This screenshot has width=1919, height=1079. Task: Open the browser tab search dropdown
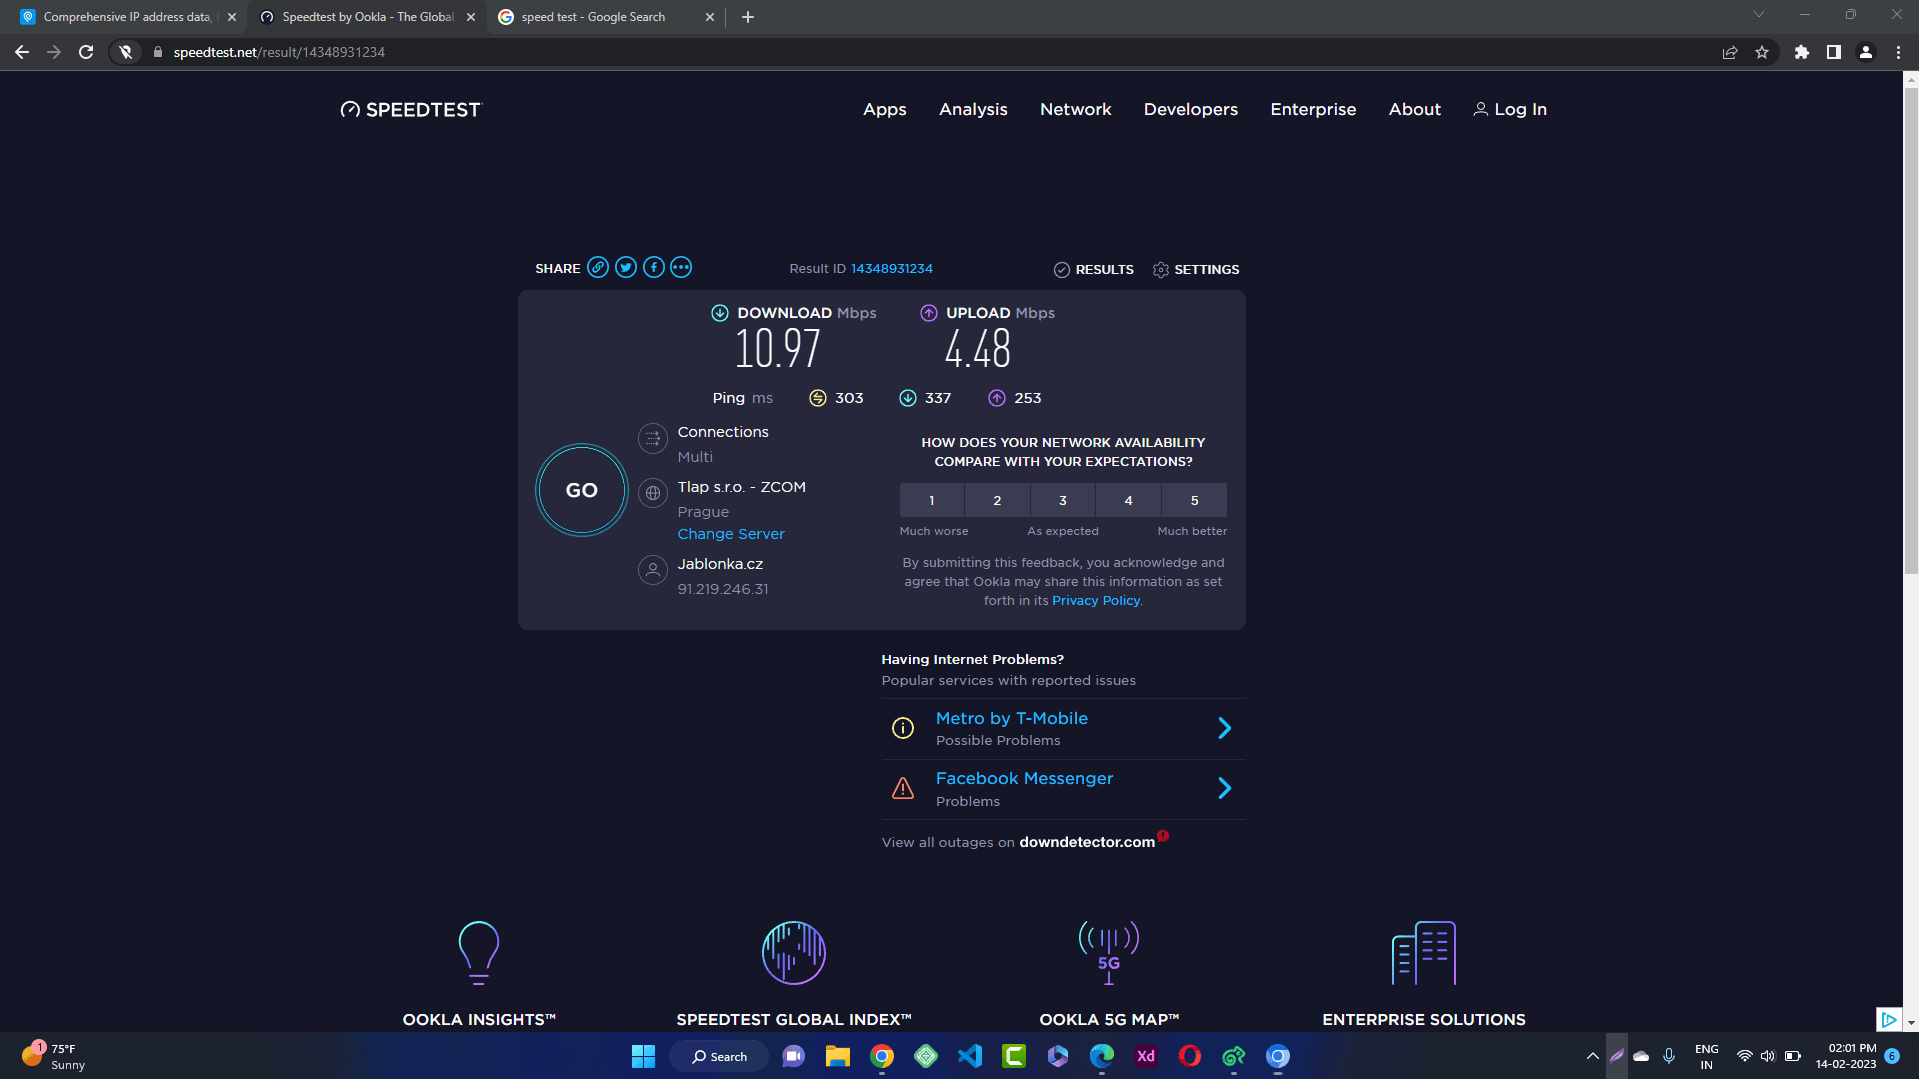click(x=1757, y=15)
